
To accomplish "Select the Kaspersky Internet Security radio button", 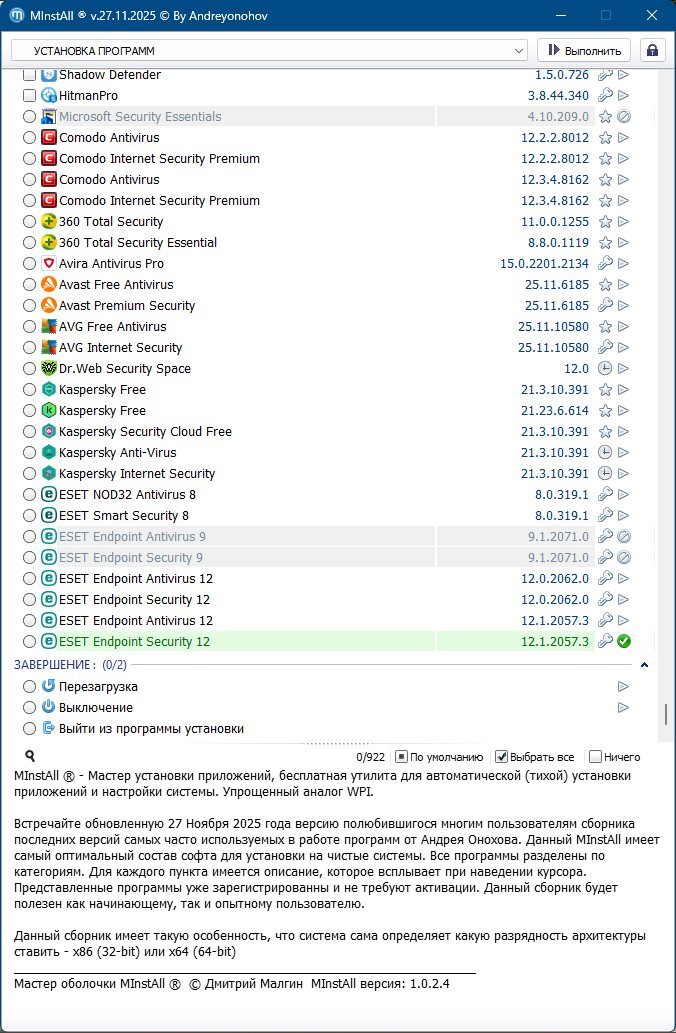I will click(x=29, y=474).
